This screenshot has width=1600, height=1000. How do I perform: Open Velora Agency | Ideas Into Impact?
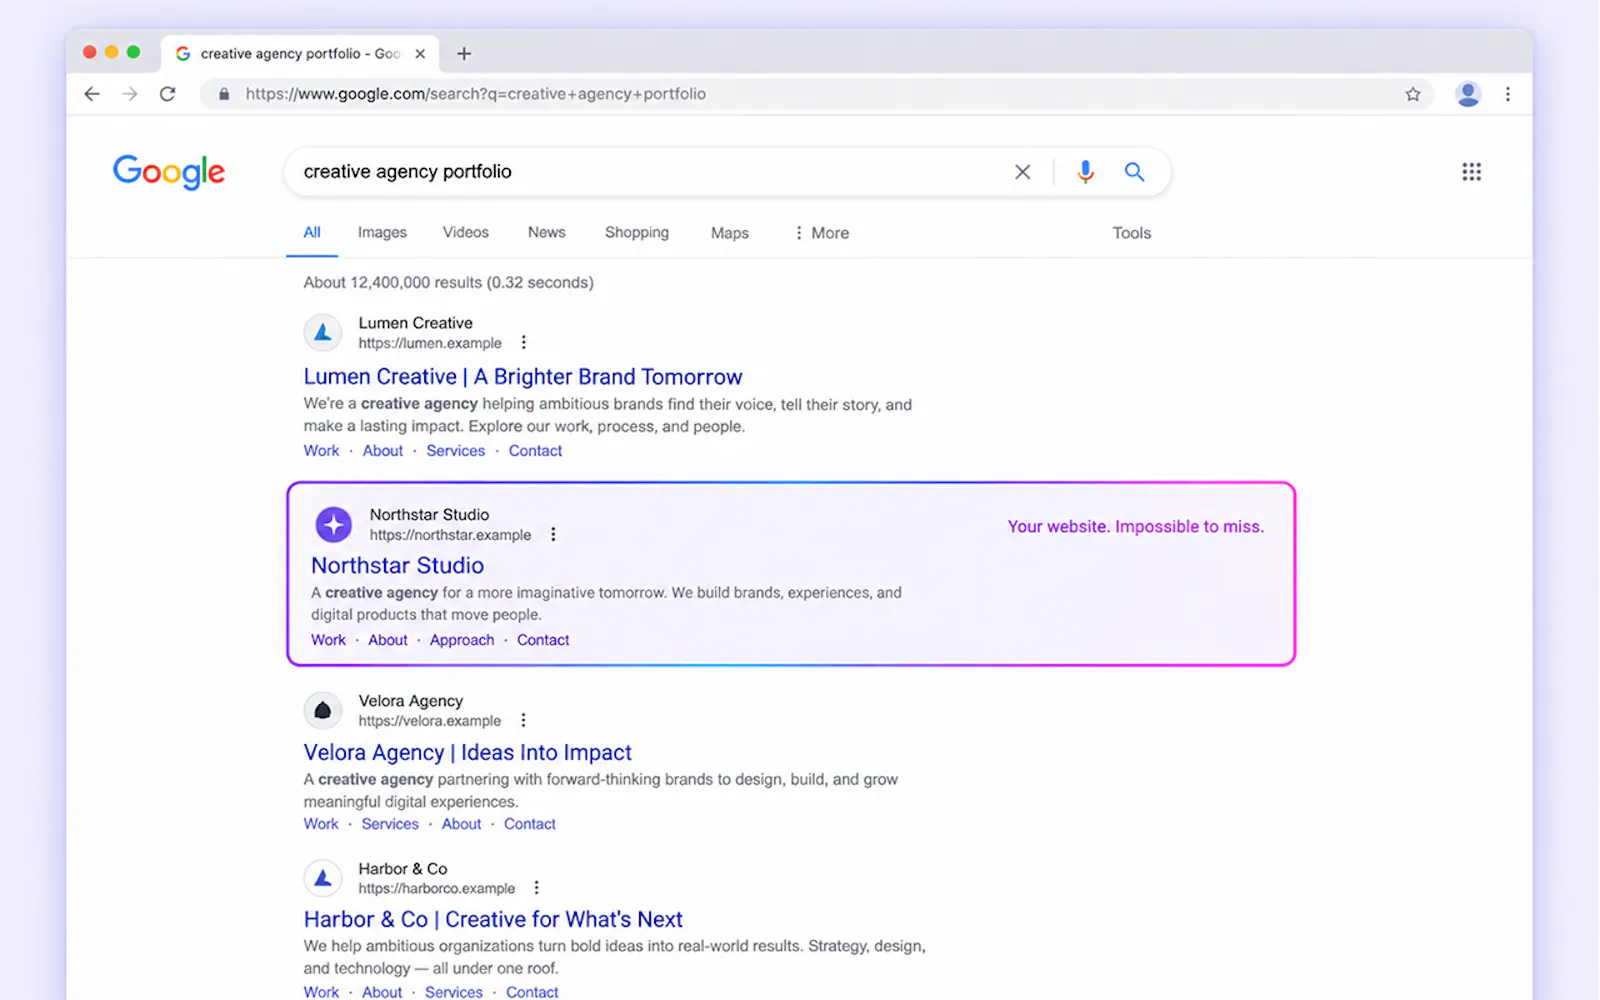(468, 753)
